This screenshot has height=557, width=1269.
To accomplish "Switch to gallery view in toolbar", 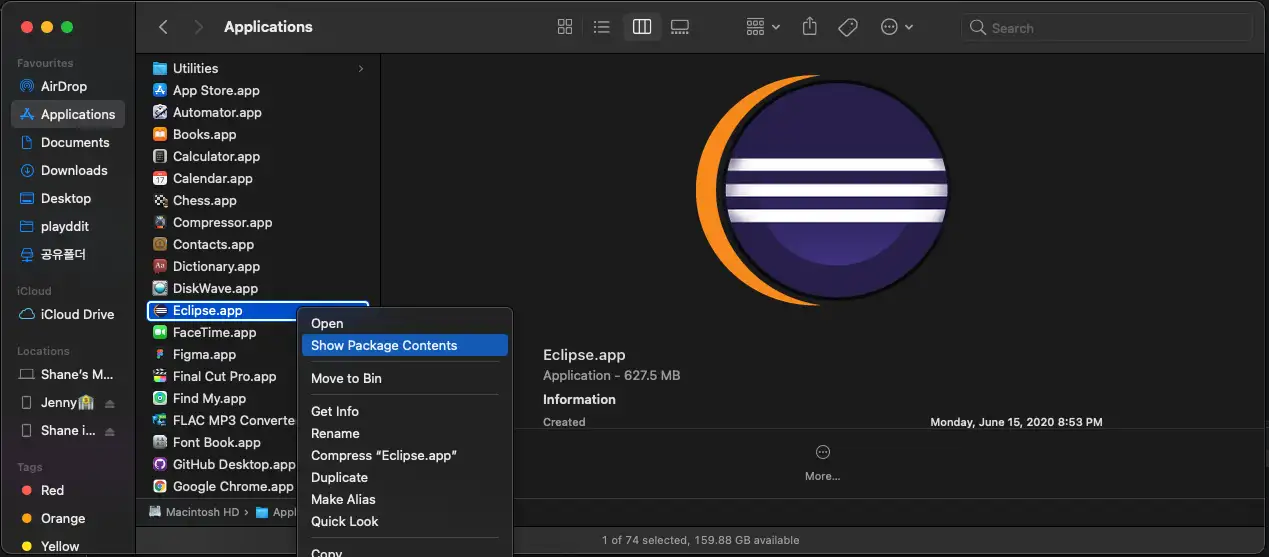I will click(x=680, y=27).
